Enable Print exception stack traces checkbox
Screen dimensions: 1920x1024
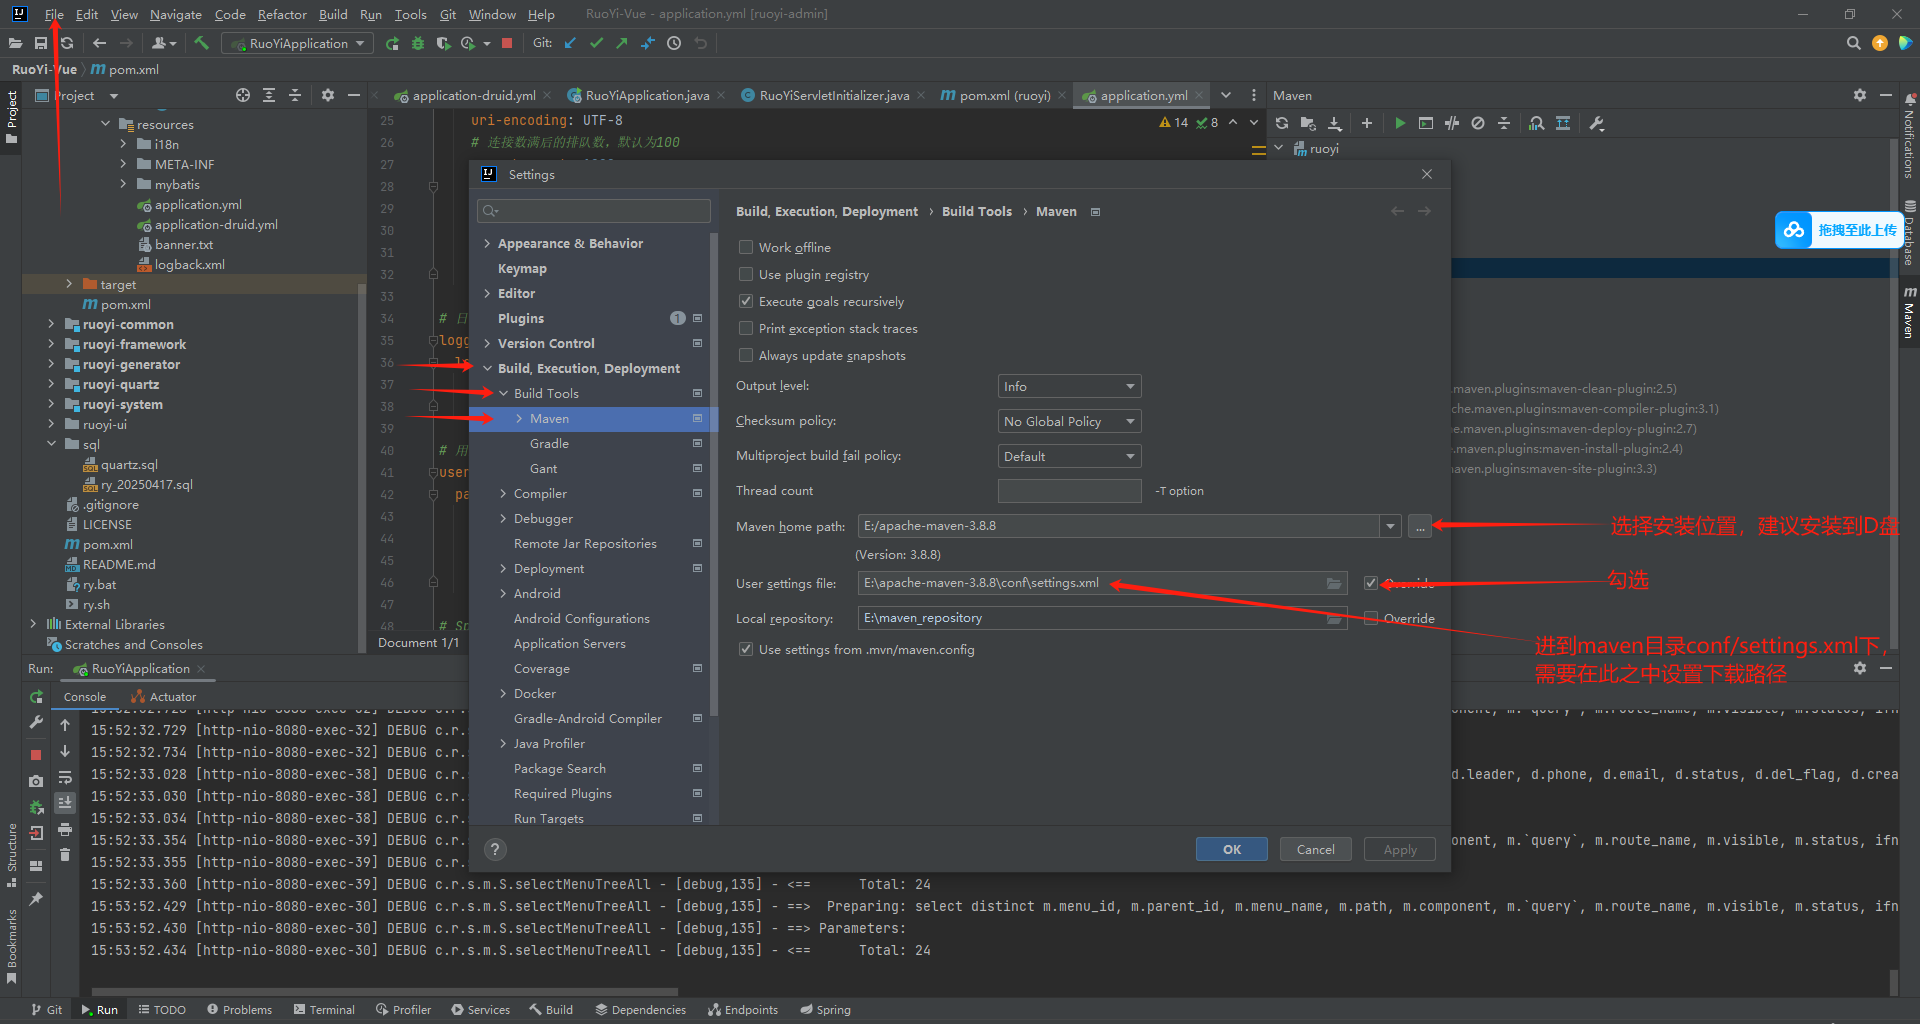pyautogui.click(x=746, y=328)
